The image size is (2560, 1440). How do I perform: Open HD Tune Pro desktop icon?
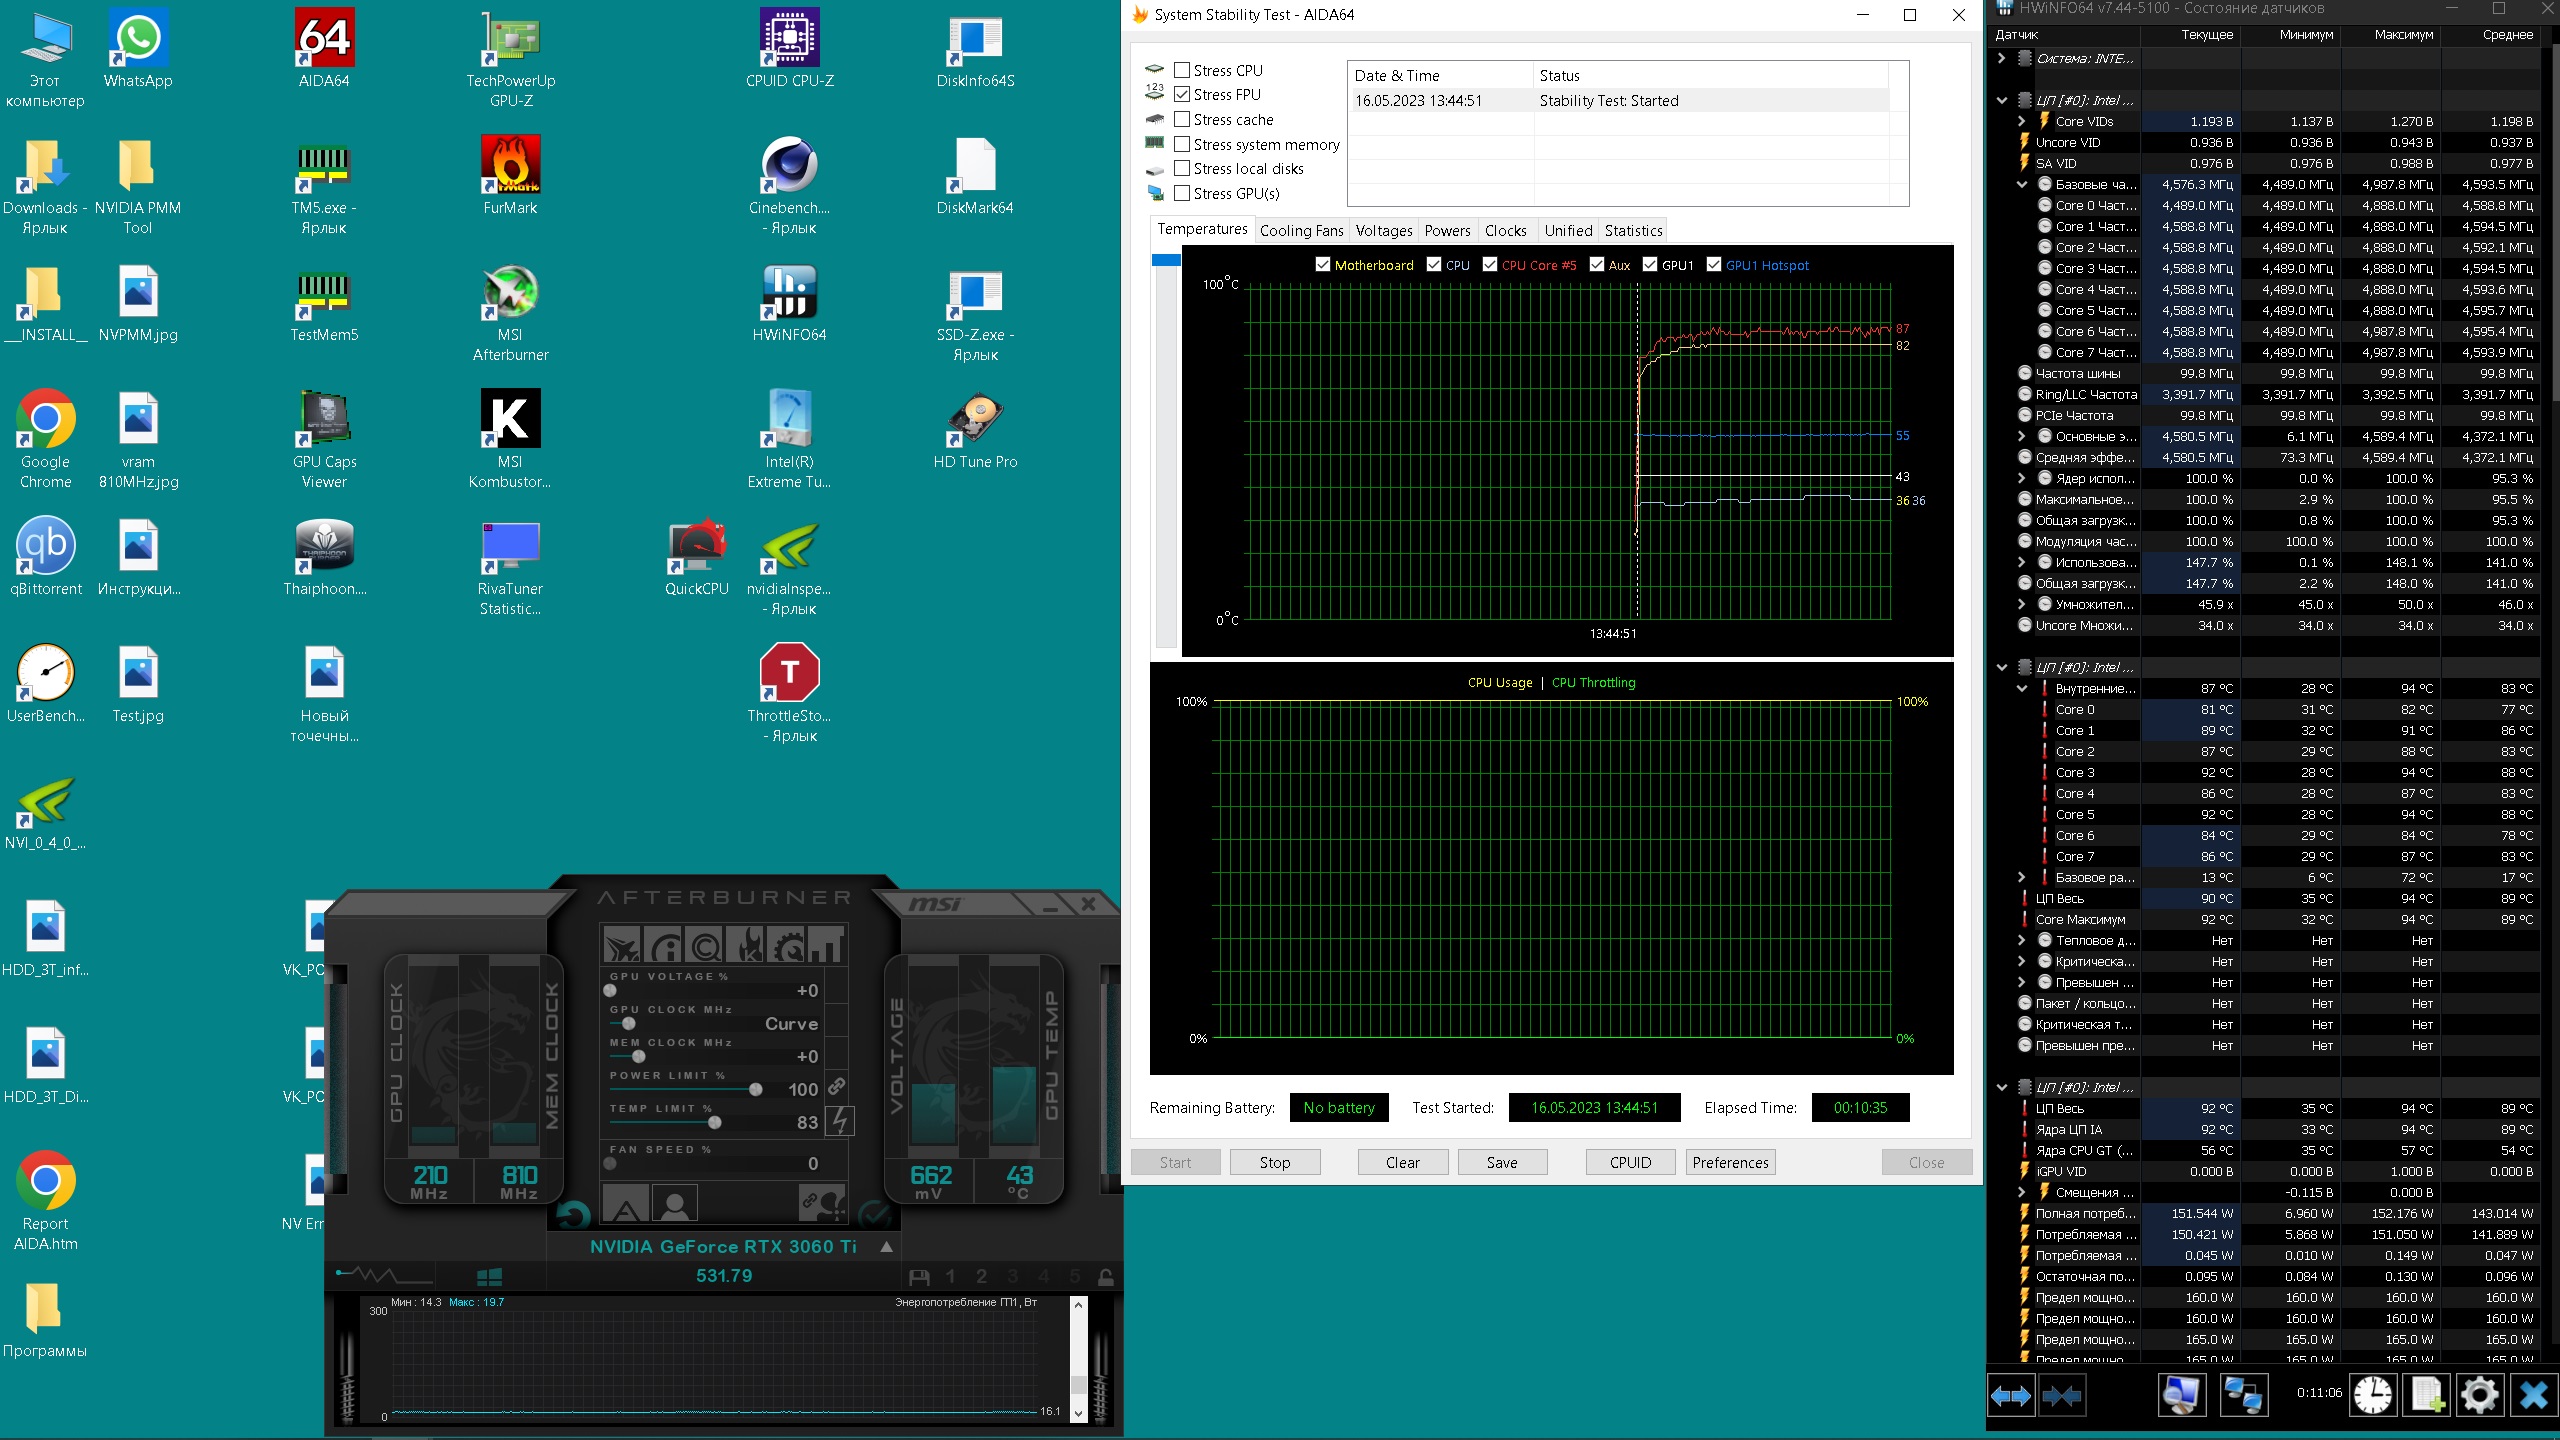pos(975,429)
